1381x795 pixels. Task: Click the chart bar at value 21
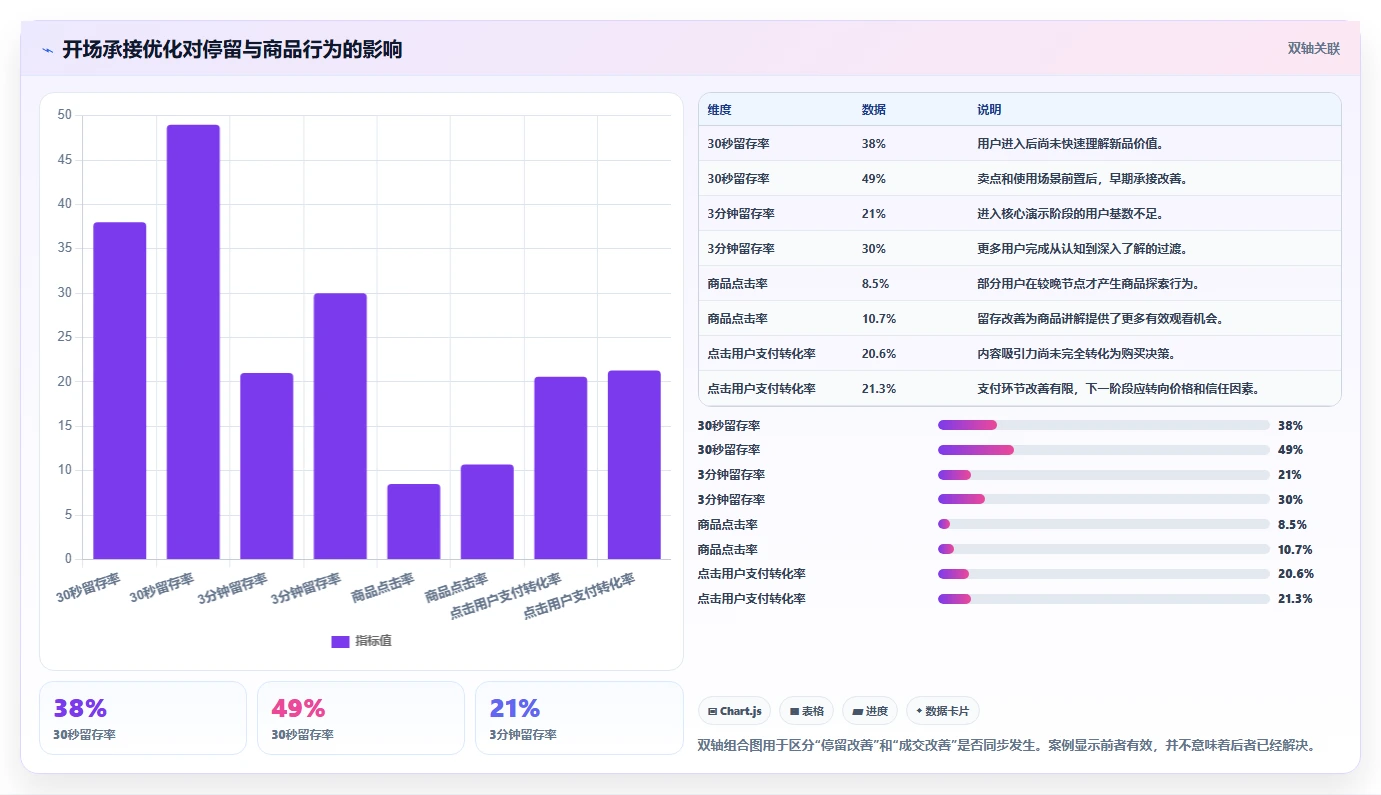[x=267, y=466]
